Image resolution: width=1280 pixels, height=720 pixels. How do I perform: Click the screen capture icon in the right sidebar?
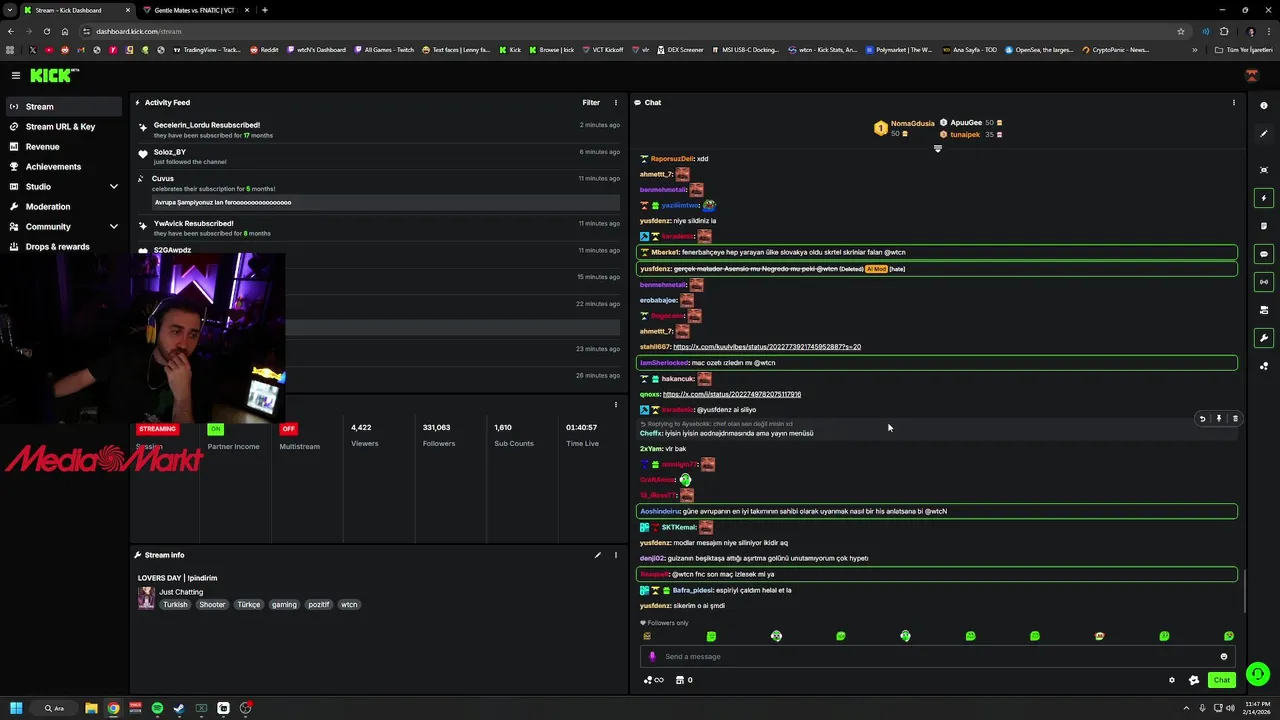coord(1264,170)
